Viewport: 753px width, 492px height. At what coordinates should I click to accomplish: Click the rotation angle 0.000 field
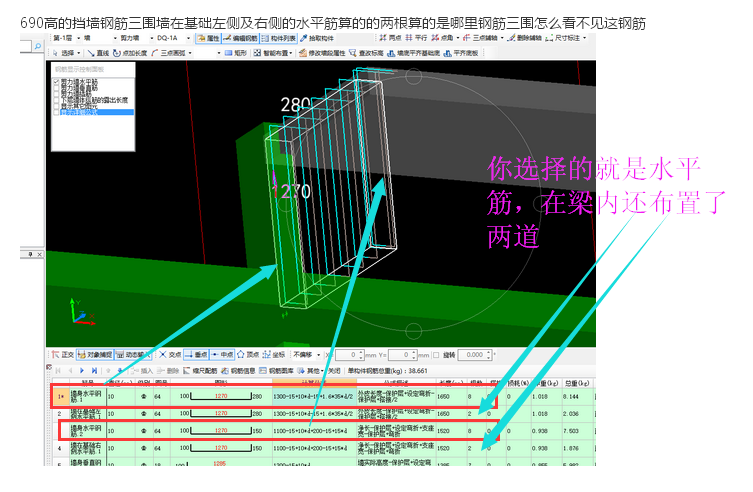click(x=474, y=355)
